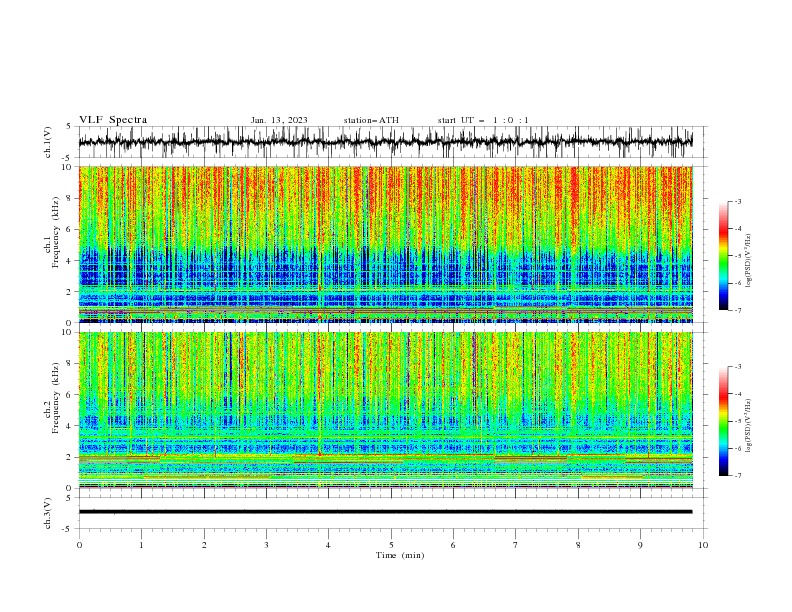Screen dimensions: 792x612
Task: Click the ch.1 Frequency (kHz) axis label
Action: (x=52, y=232)
